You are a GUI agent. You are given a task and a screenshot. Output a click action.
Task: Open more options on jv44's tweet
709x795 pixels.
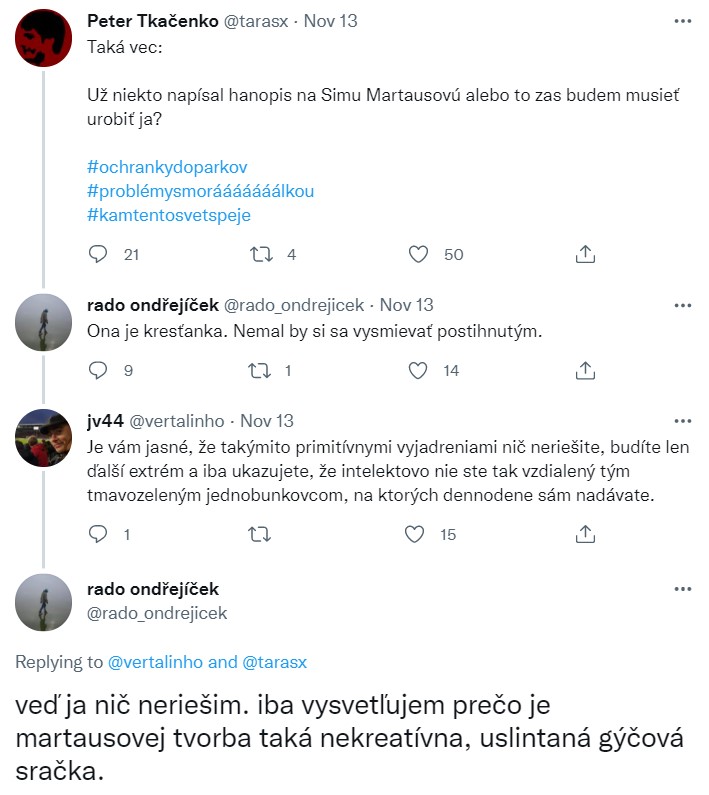pos(682,421)
